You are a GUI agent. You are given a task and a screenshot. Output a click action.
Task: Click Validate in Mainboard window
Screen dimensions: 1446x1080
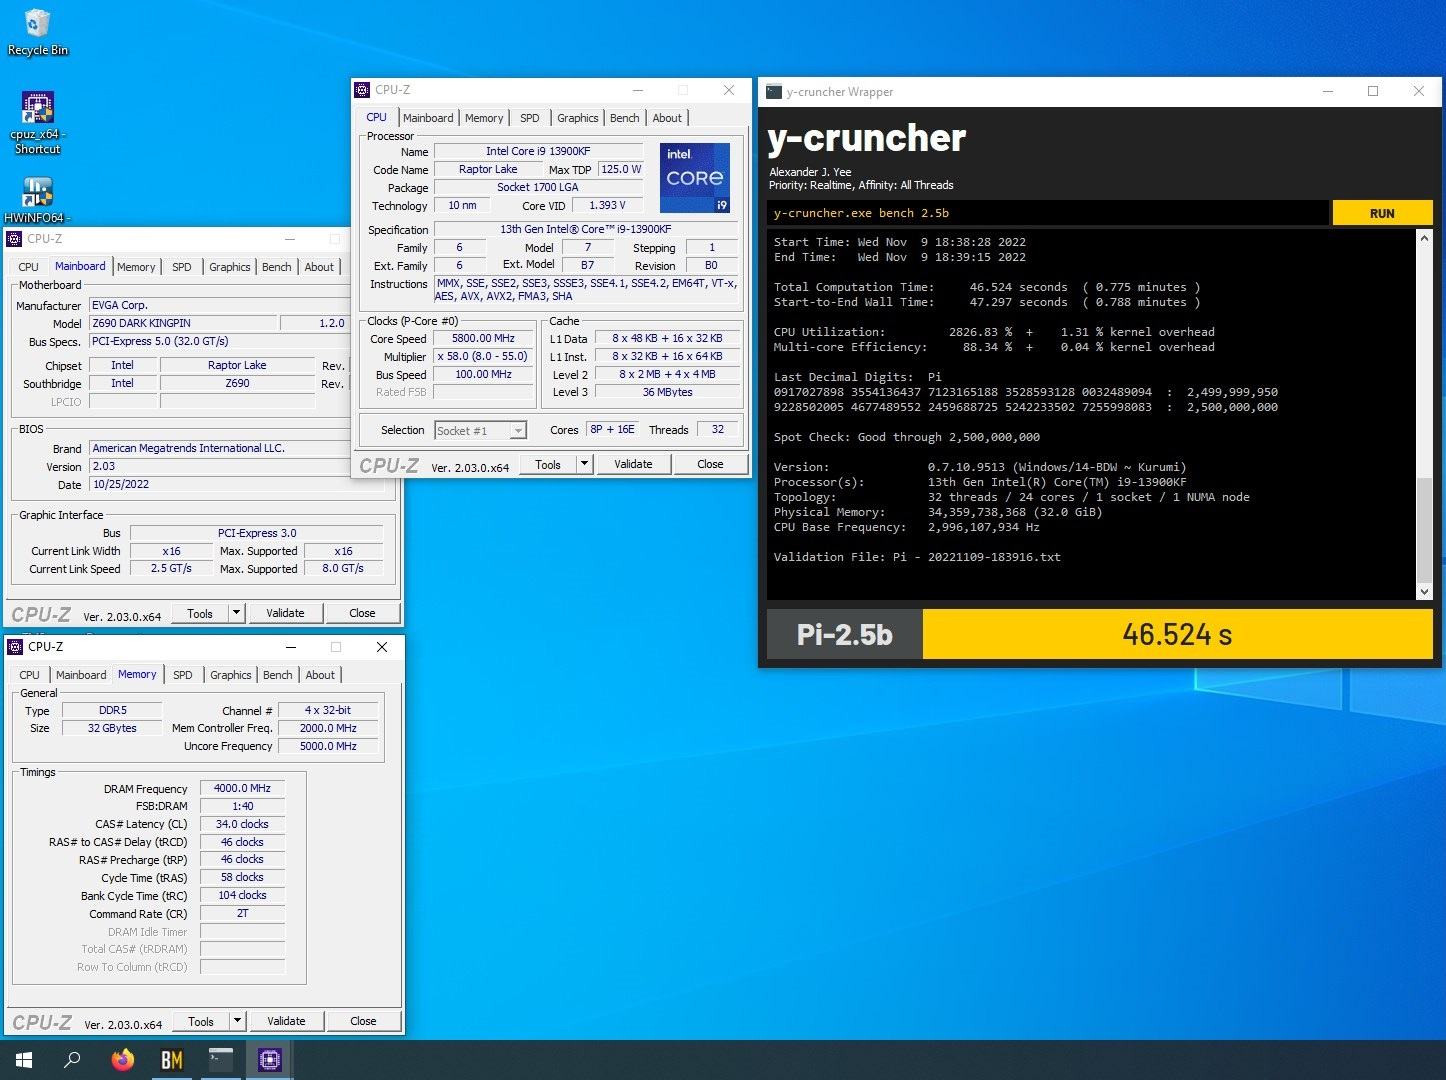(x=285, y=613)
